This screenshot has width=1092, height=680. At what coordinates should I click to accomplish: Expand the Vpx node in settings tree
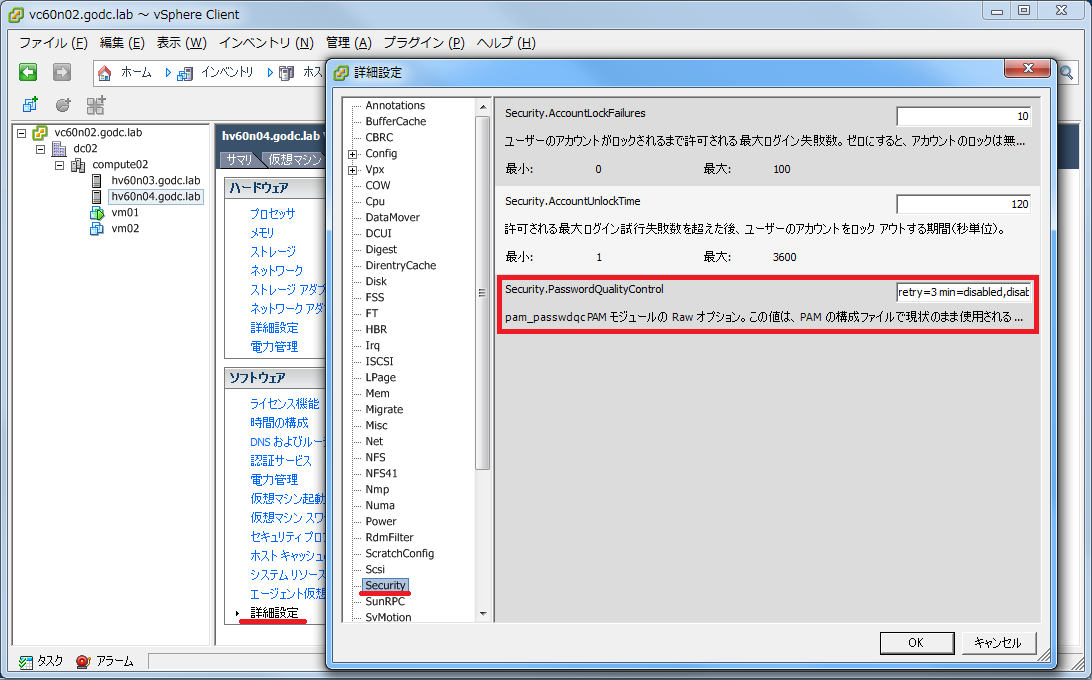[352, 170]
